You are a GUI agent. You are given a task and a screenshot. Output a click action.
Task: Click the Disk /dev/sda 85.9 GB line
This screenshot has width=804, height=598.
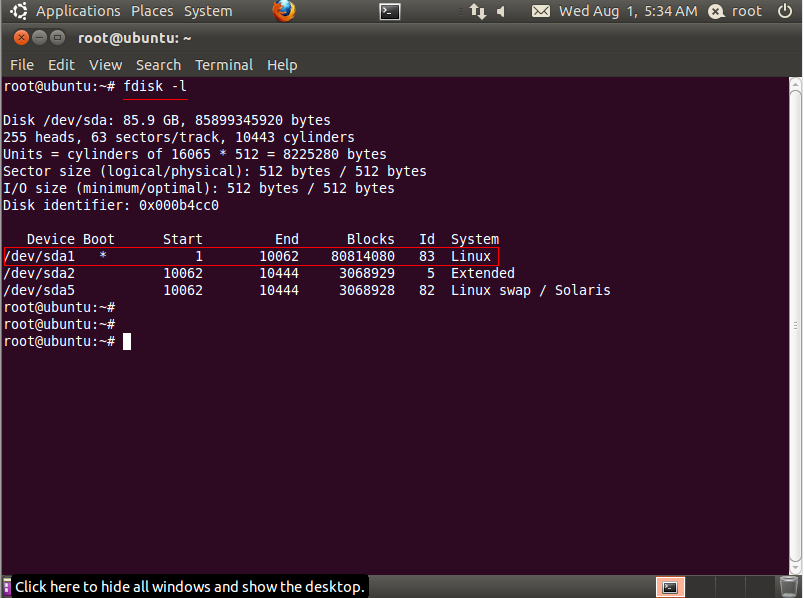(x=167, y=121)
